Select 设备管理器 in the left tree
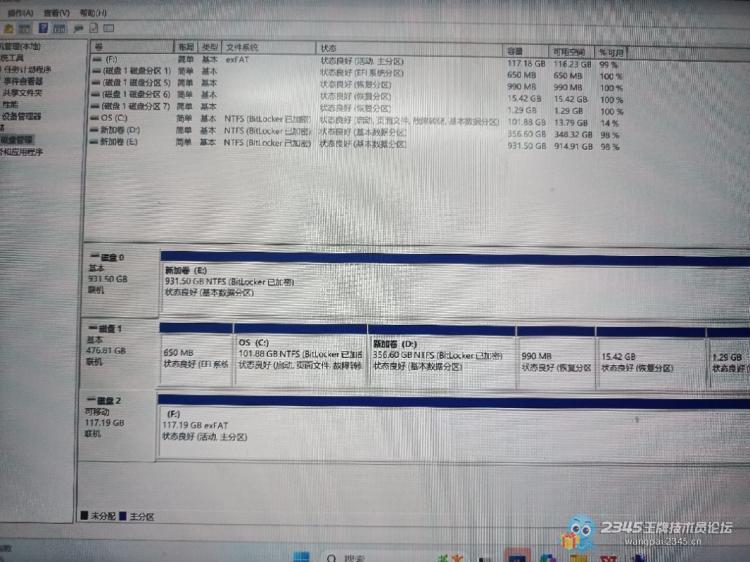This screenshot has height=562, width=750. [20, 116]
